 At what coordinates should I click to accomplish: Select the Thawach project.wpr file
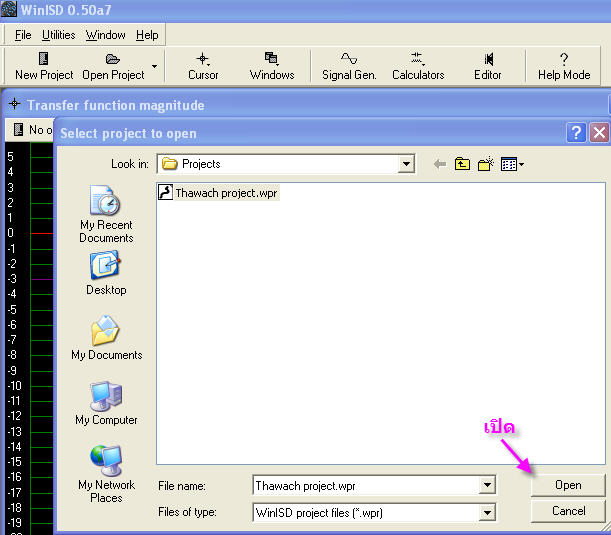[x=226, y=193]
